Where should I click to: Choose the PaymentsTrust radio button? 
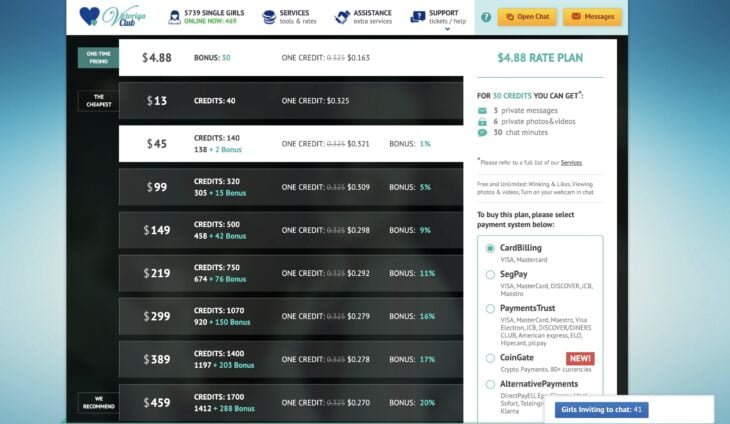point(490,308)
